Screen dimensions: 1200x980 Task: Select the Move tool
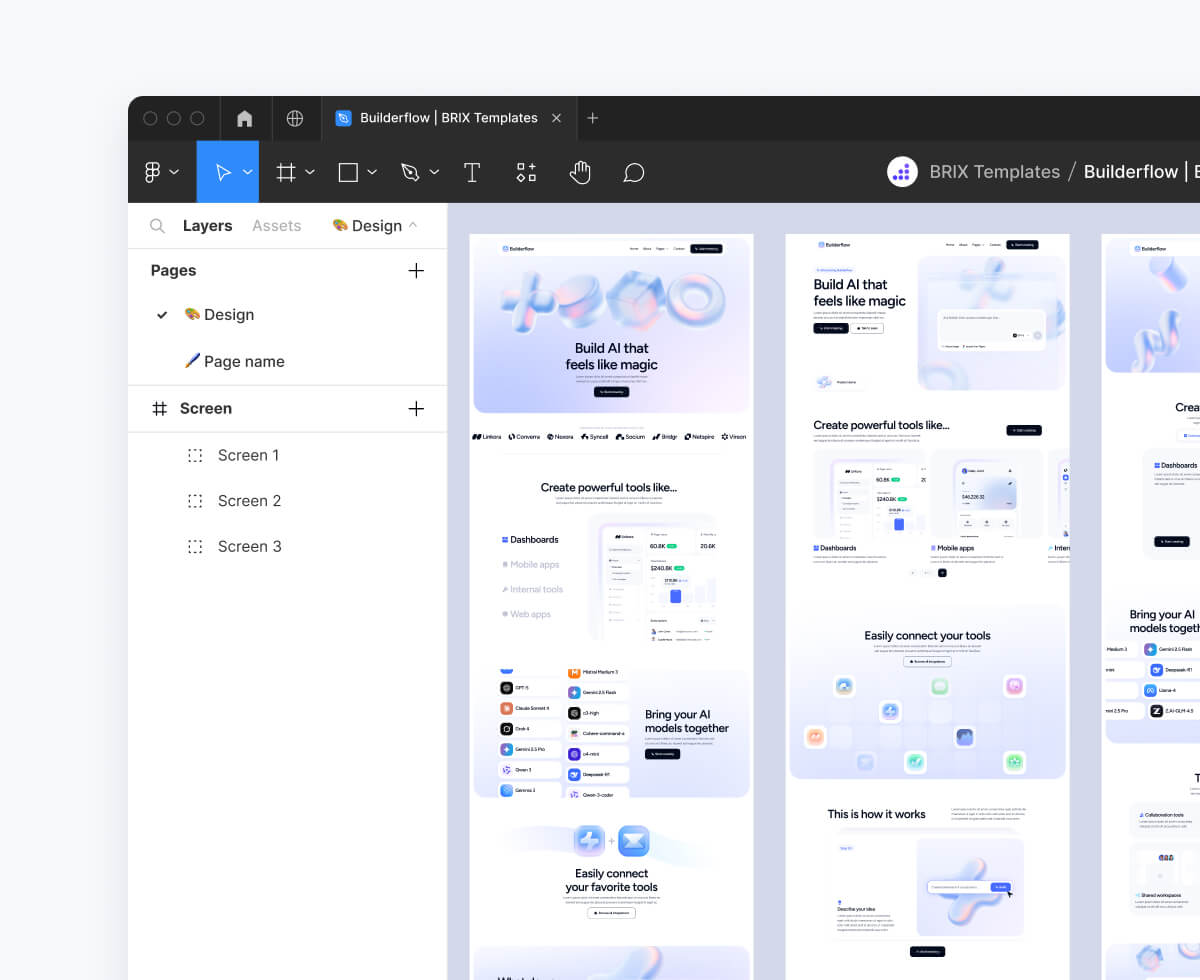coord(222,171)
